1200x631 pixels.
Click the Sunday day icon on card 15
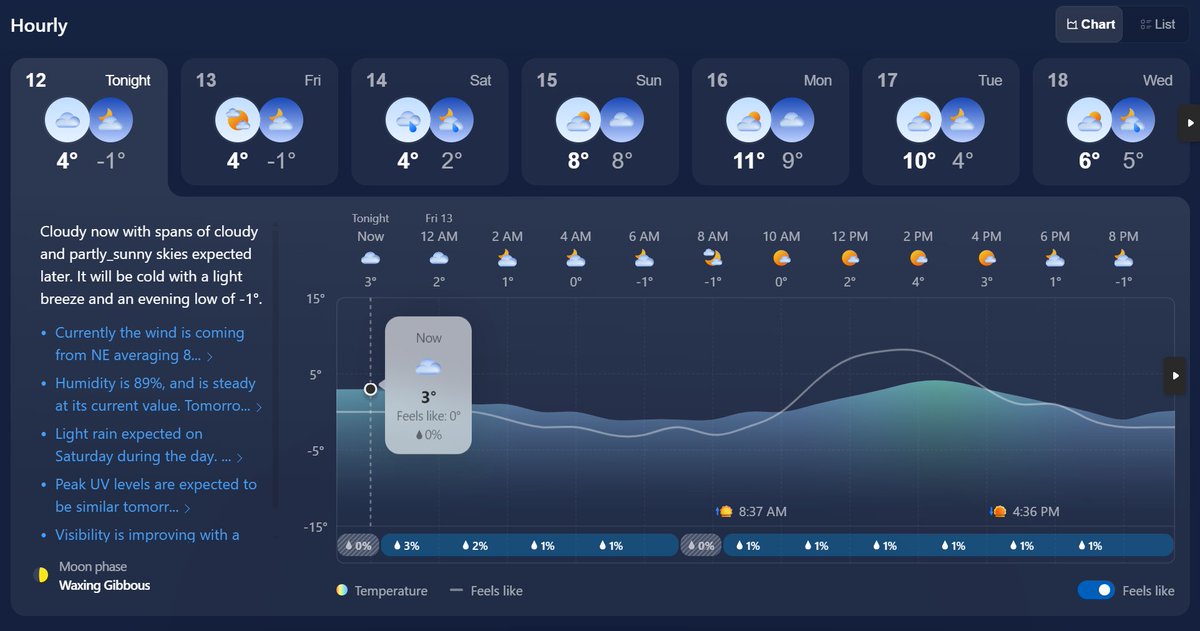click(x=578, y=121)
